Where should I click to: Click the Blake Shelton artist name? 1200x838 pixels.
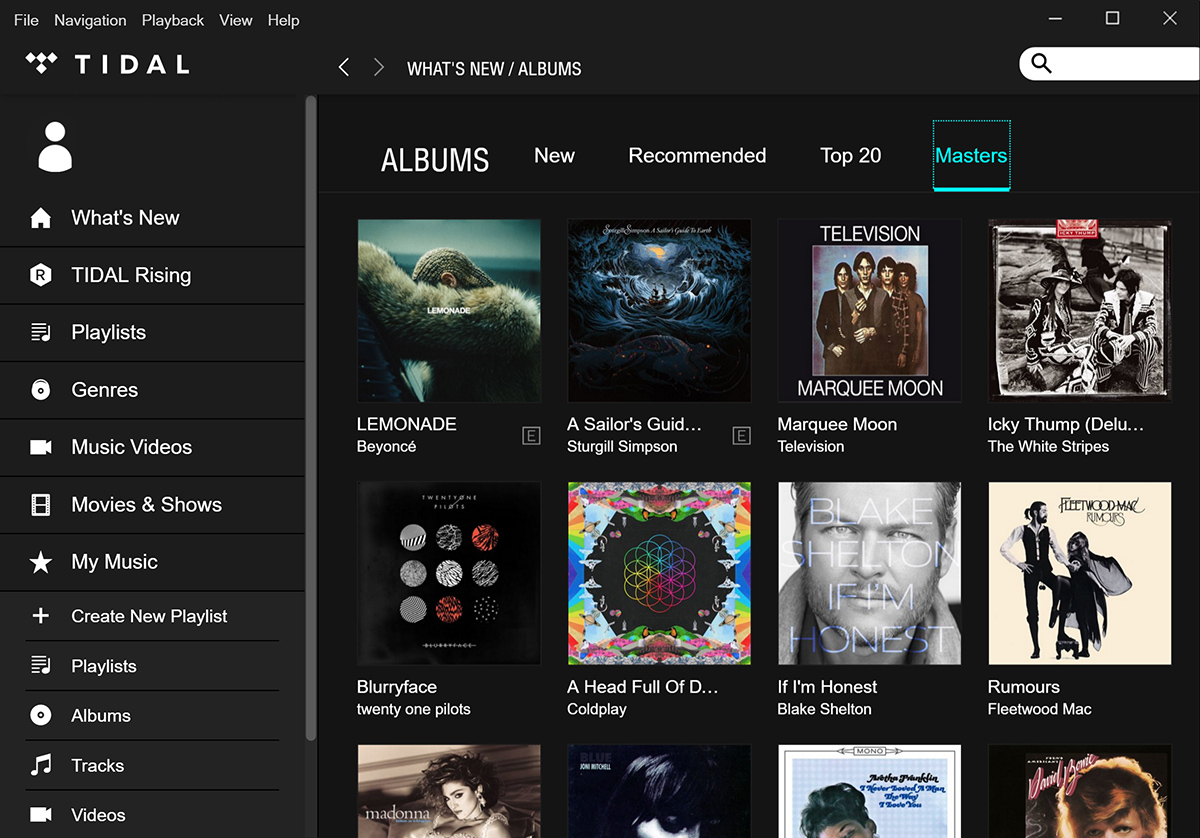click(x=825, y=709)
